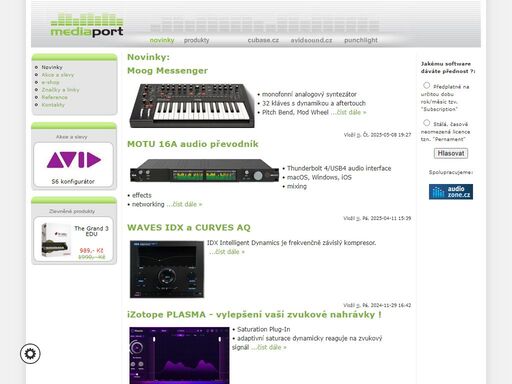Read more on the WAVES IDX article
512x384 pixels.
tap(227, 252)
